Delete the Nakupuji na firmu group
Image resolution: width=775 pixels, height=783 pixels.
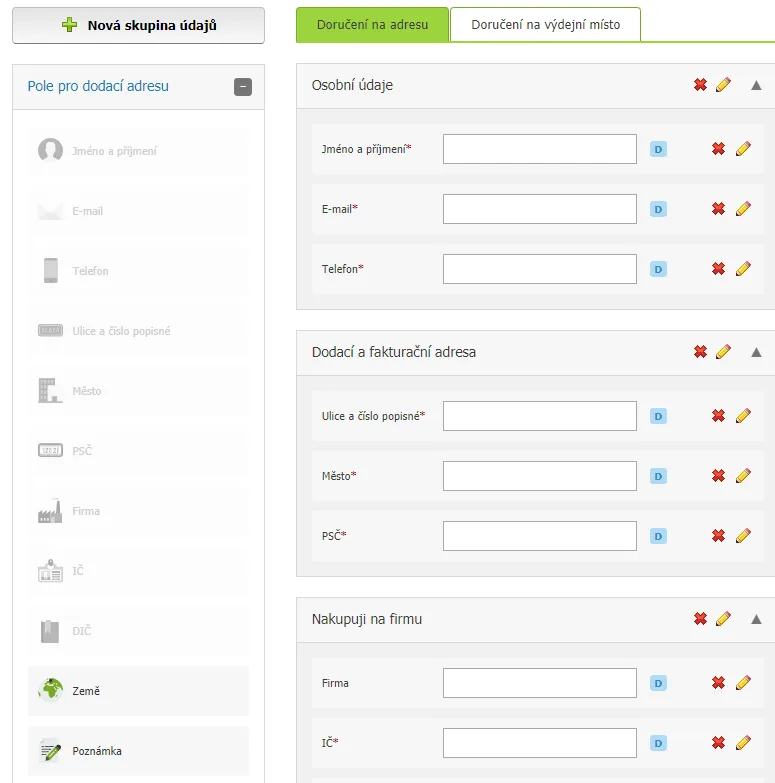pyautogui.click(x=700, y=619)
